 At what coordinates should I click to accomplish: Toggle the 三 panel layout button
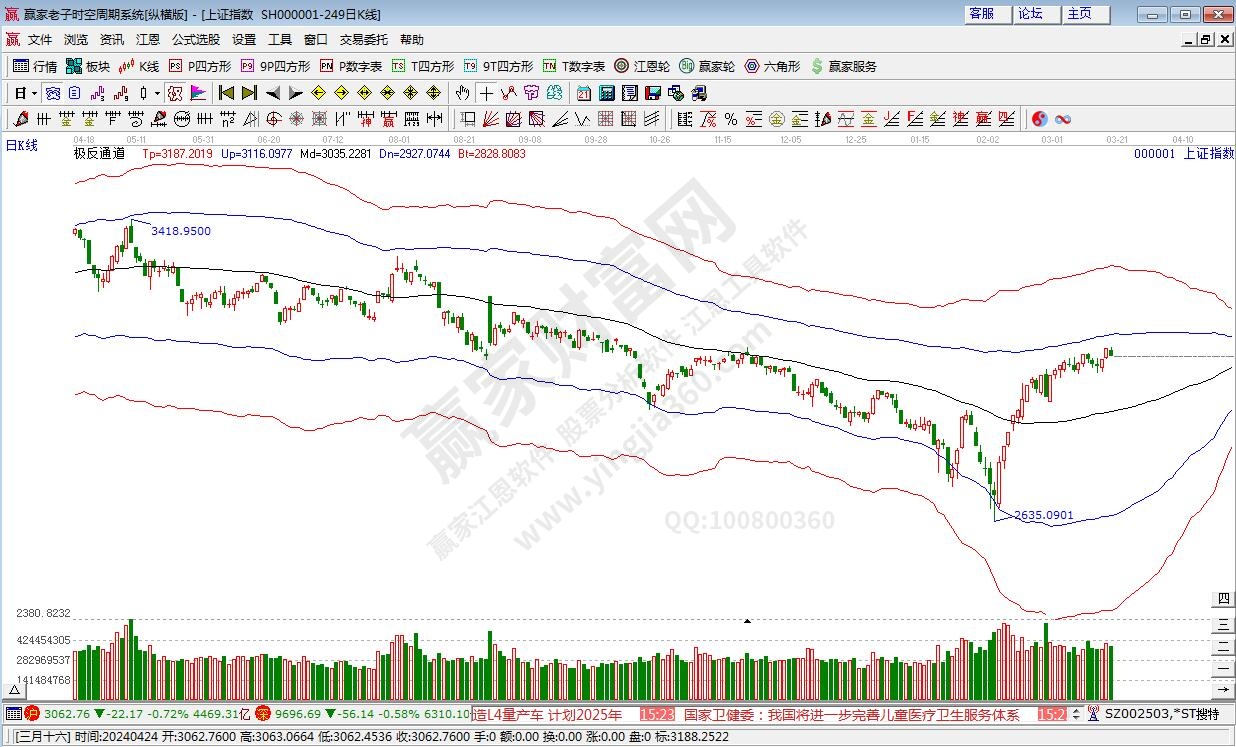(1222, 623)
